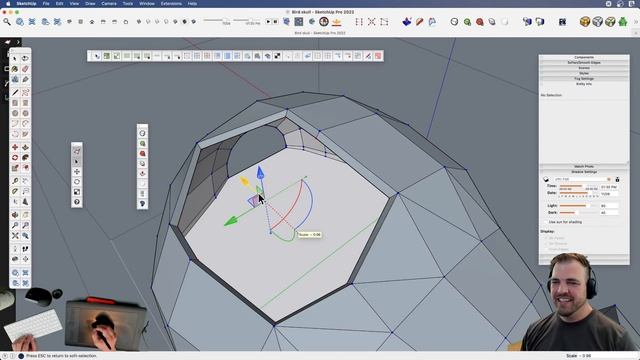Click the Time slider in Shadow Settings
640x360 pixels.
click(578, 186)
